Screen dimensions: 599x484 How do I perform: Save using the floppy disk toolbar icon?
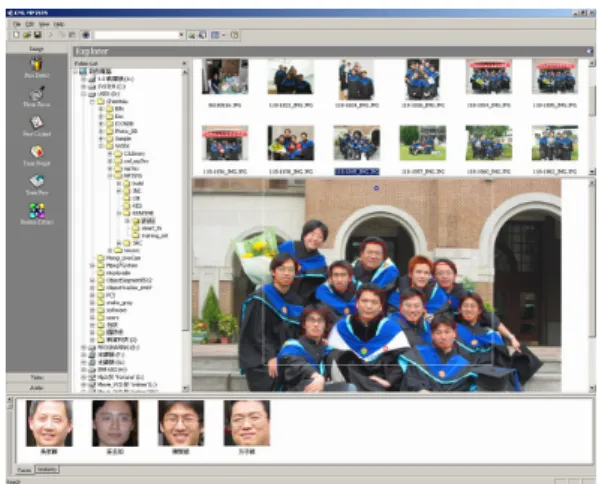coord(37,35)
